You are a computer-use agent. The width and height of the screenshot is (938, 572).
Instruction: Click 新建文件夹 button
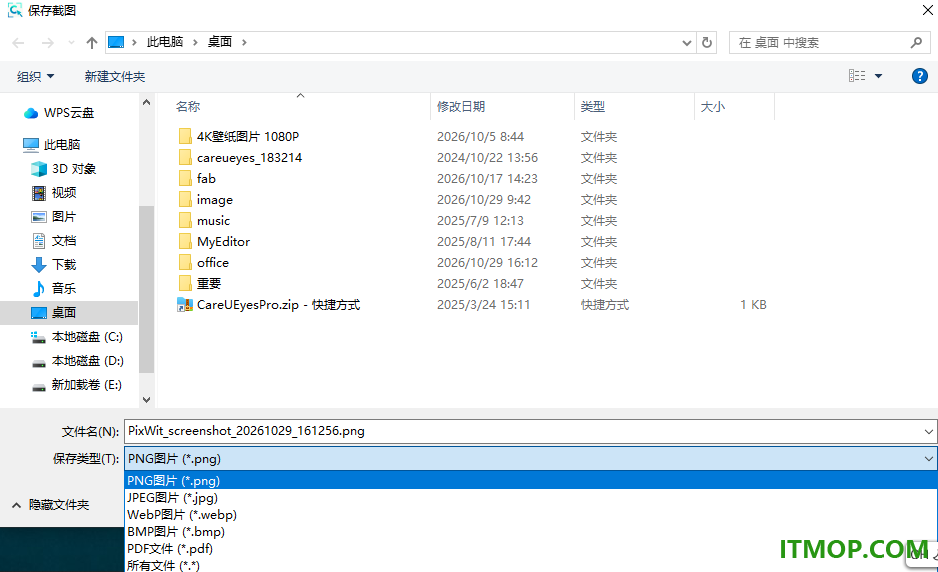click(x=115, y=77)
